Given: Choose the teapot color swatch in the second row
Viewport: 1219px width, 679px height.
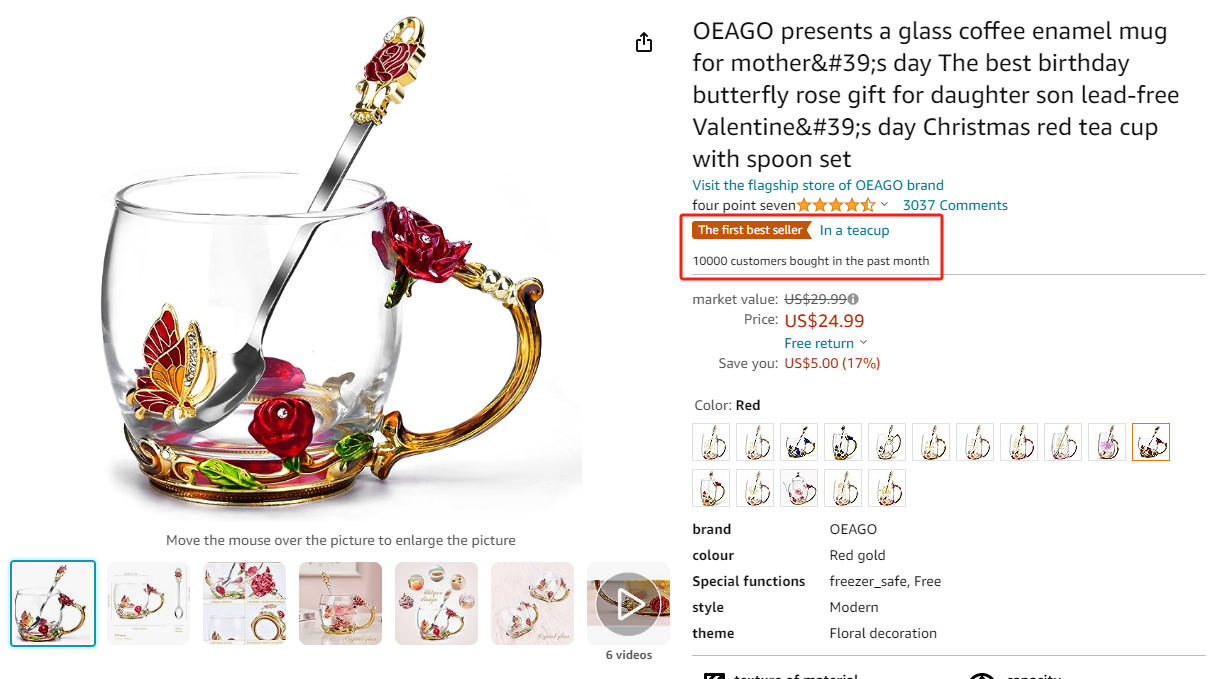Looking at the screenshot, I should coord(799,488).
